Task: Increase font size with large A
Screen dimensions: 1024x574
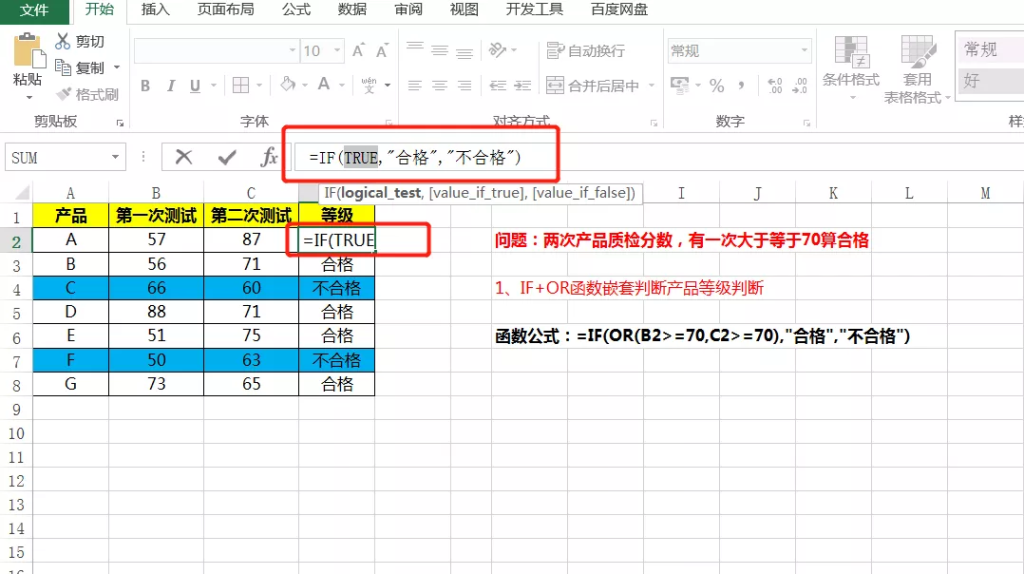Action: [358, 50]
